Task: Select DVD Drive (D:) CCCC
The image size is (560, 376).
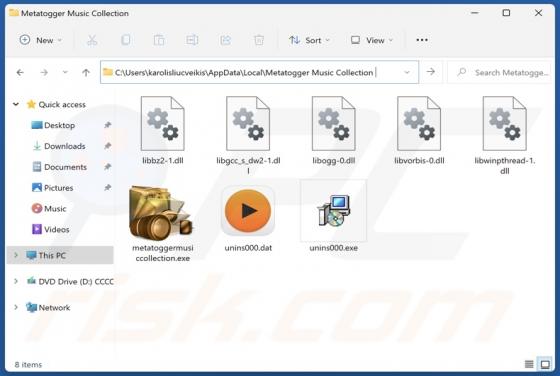Action: point(71,281)
